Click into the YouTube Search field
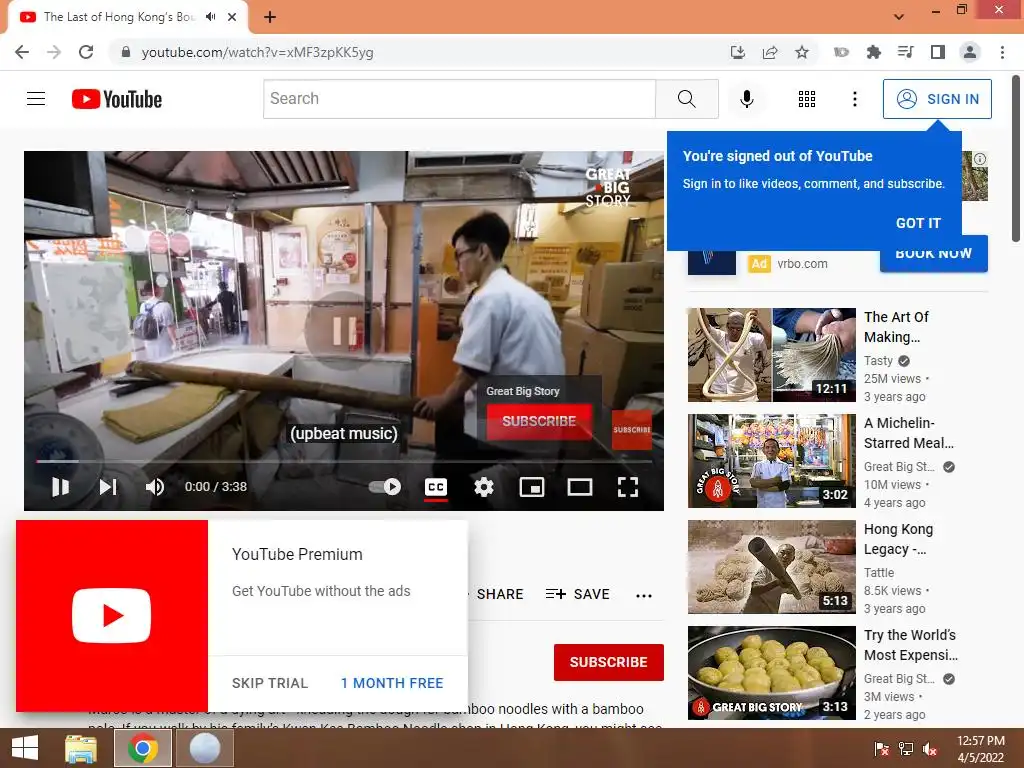 pos(459,99)
